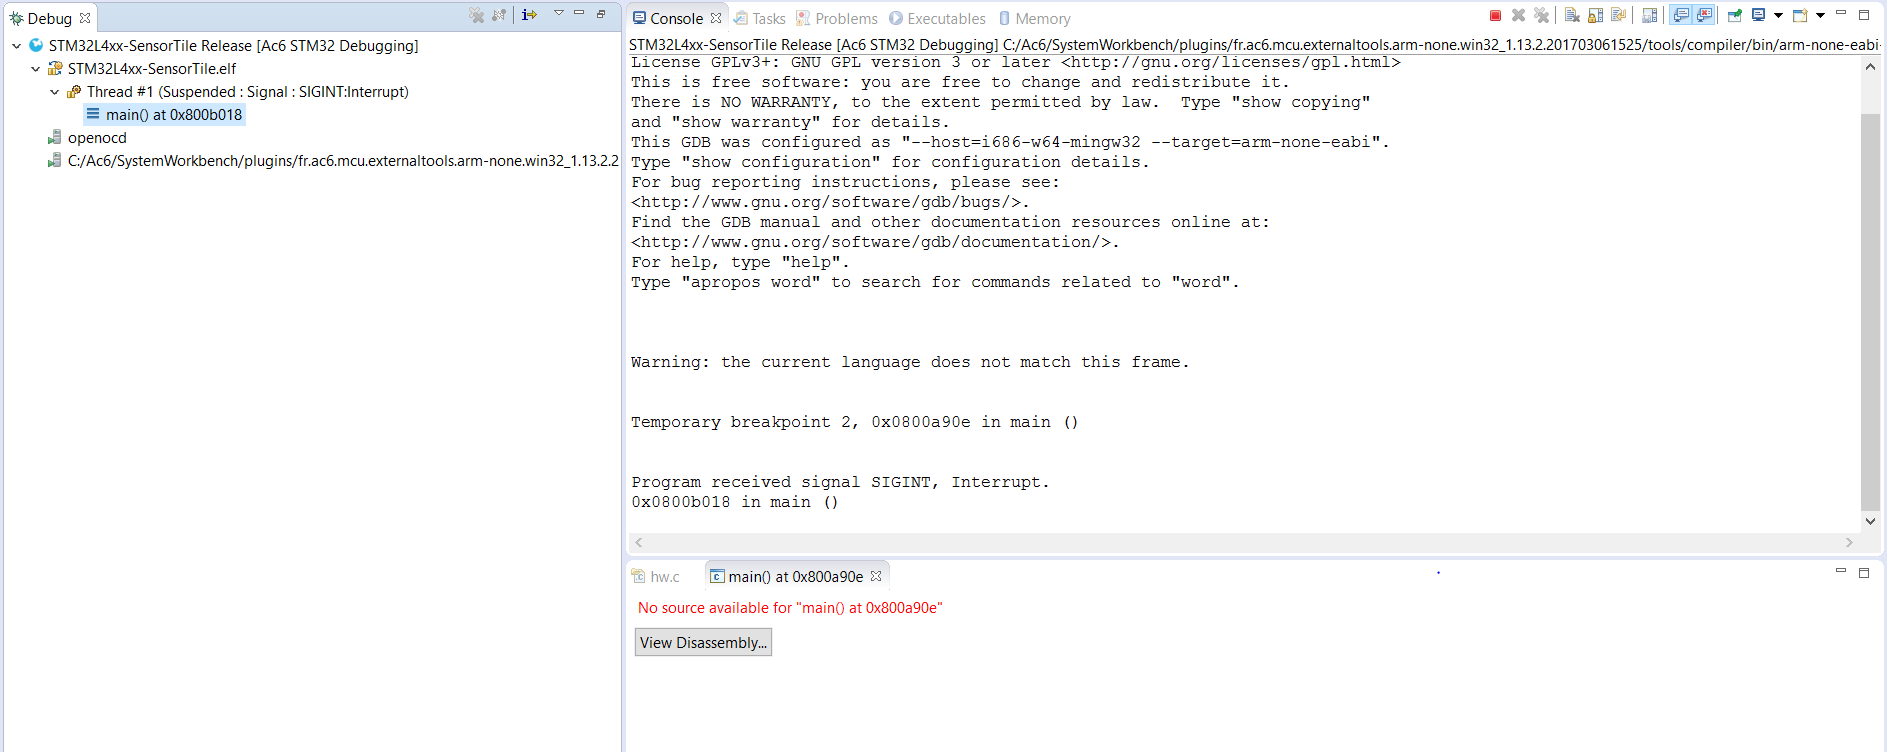The width and height of the screenshot is (1887, 752).
Task: Switch to the Problems tab
Action: [x=845, y=19]
